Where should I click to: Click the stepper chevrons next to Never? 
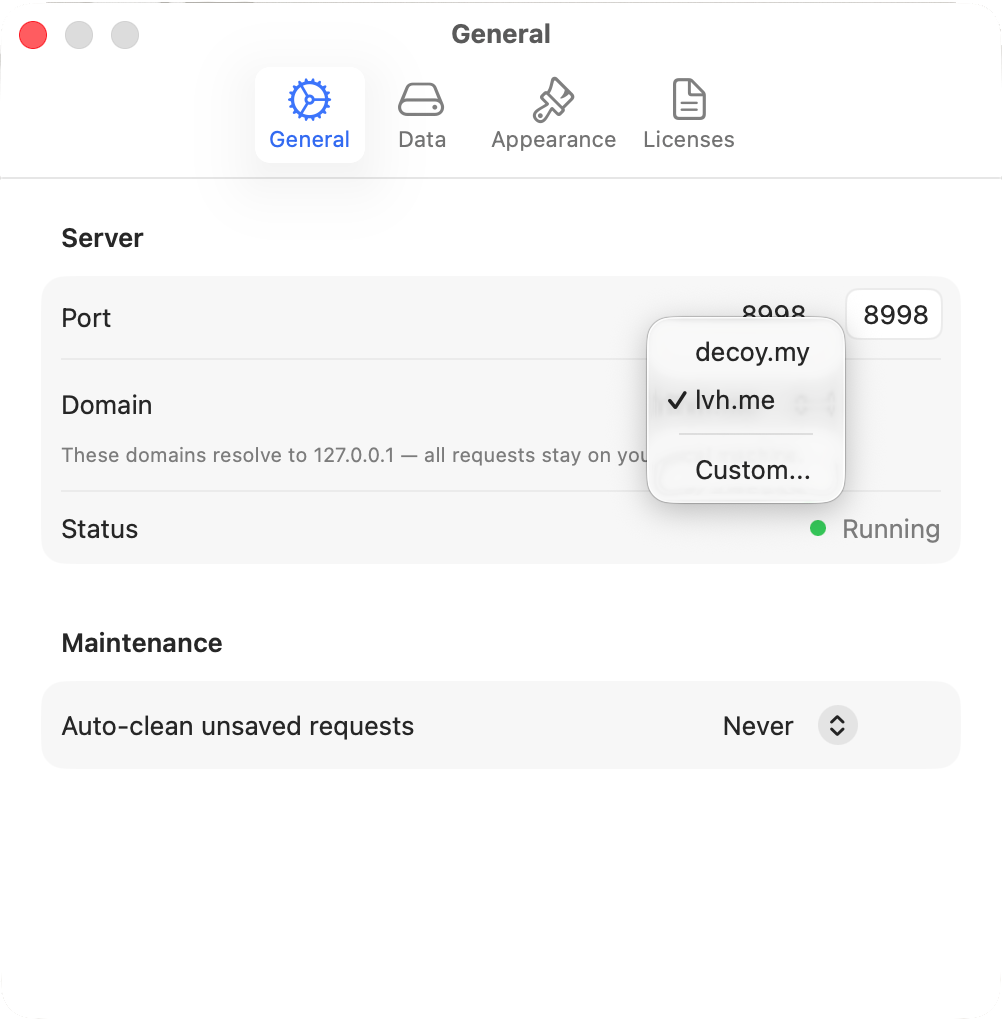click(x=837, y=725)
